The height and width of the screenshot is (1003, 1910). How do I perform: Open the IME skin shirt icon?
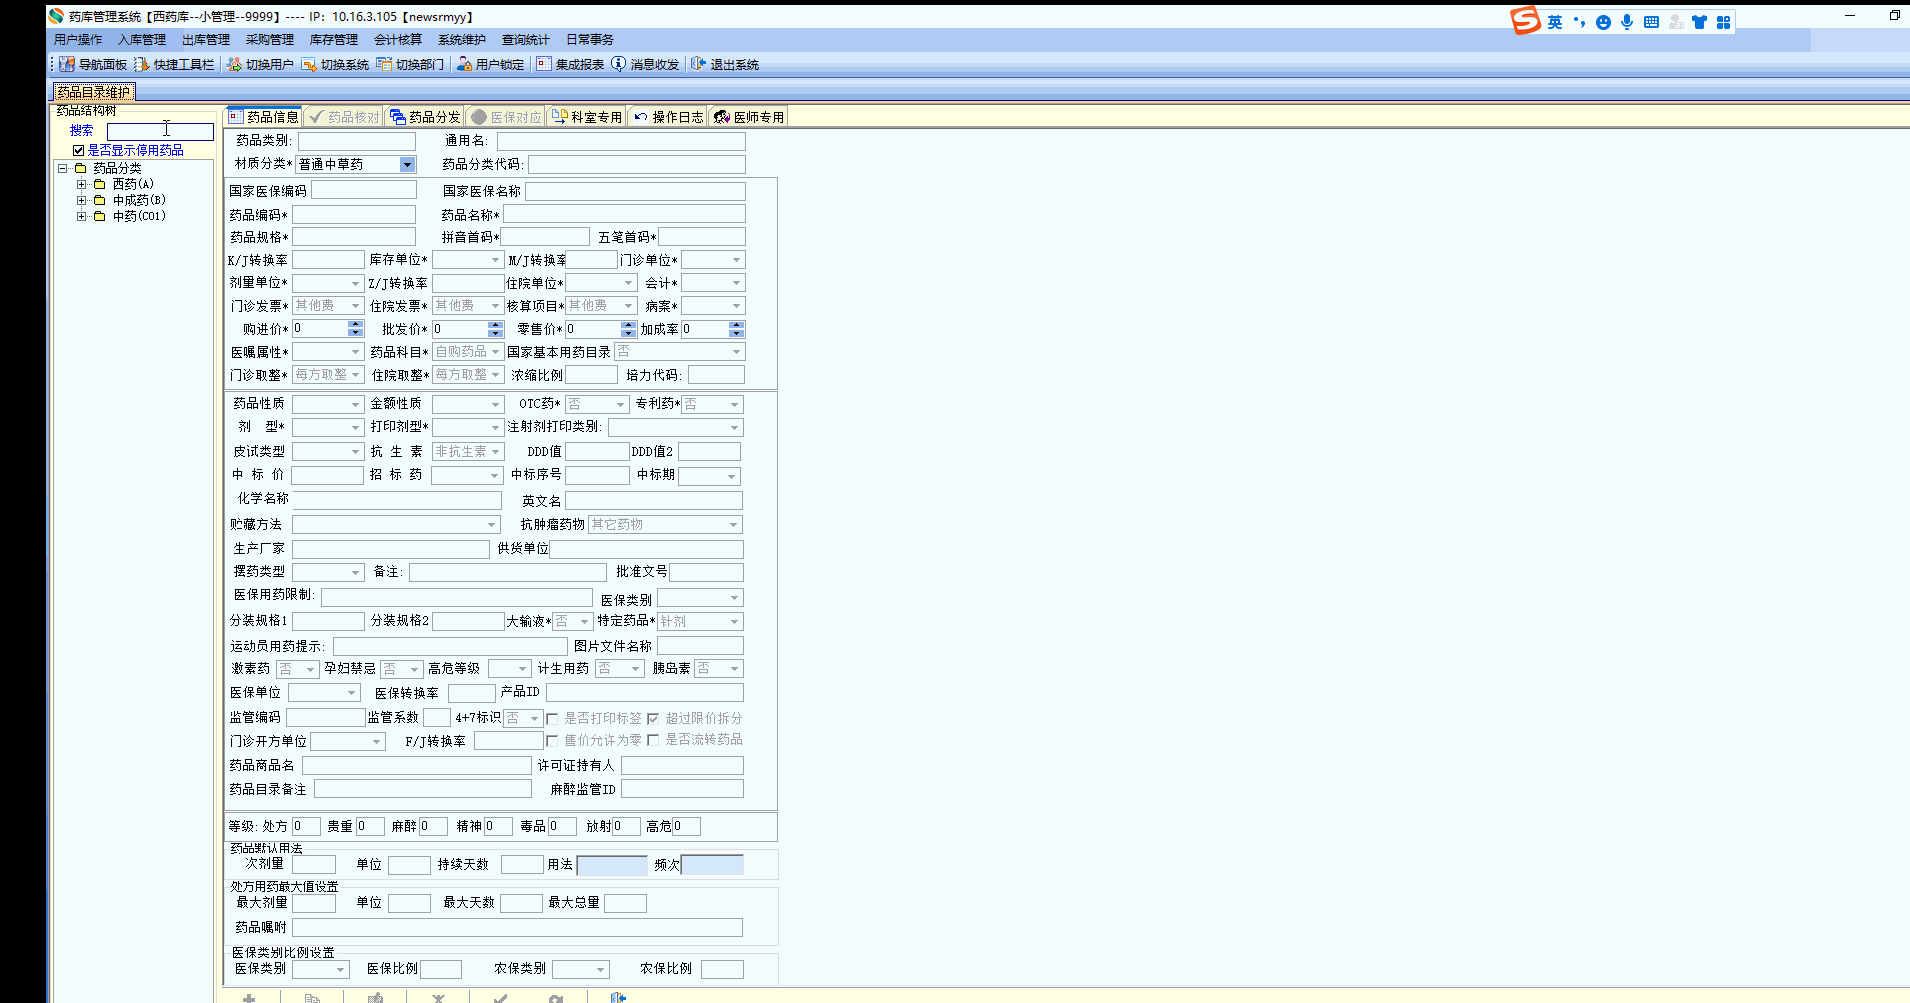pyautogui.click(x=1699, y=22)
